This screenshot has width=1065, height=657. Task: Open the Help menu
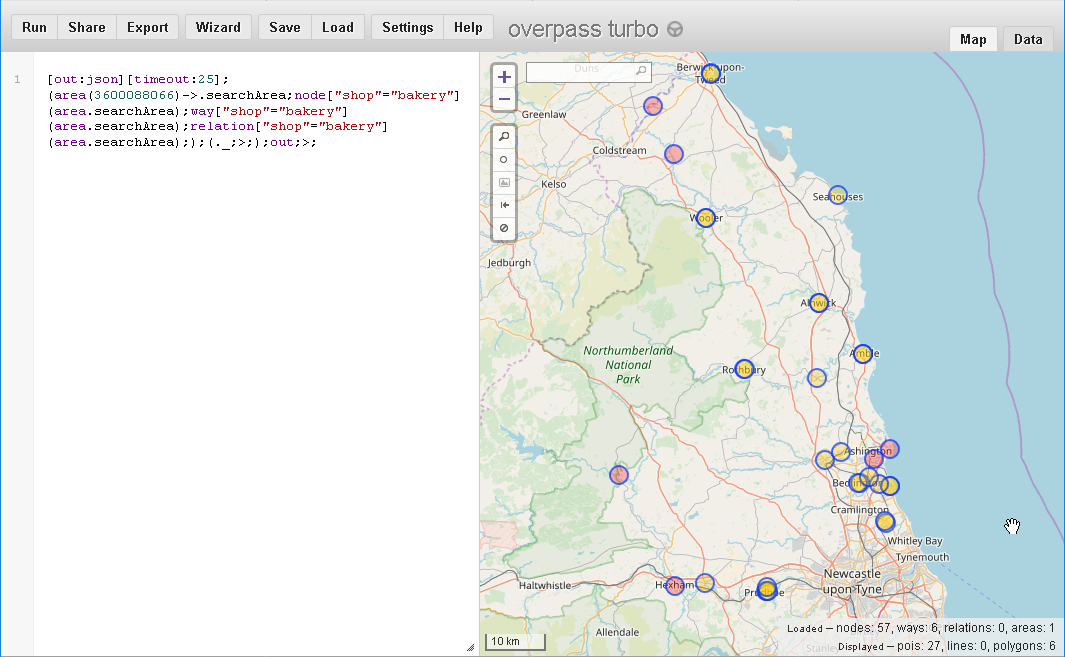pos(467,27)
